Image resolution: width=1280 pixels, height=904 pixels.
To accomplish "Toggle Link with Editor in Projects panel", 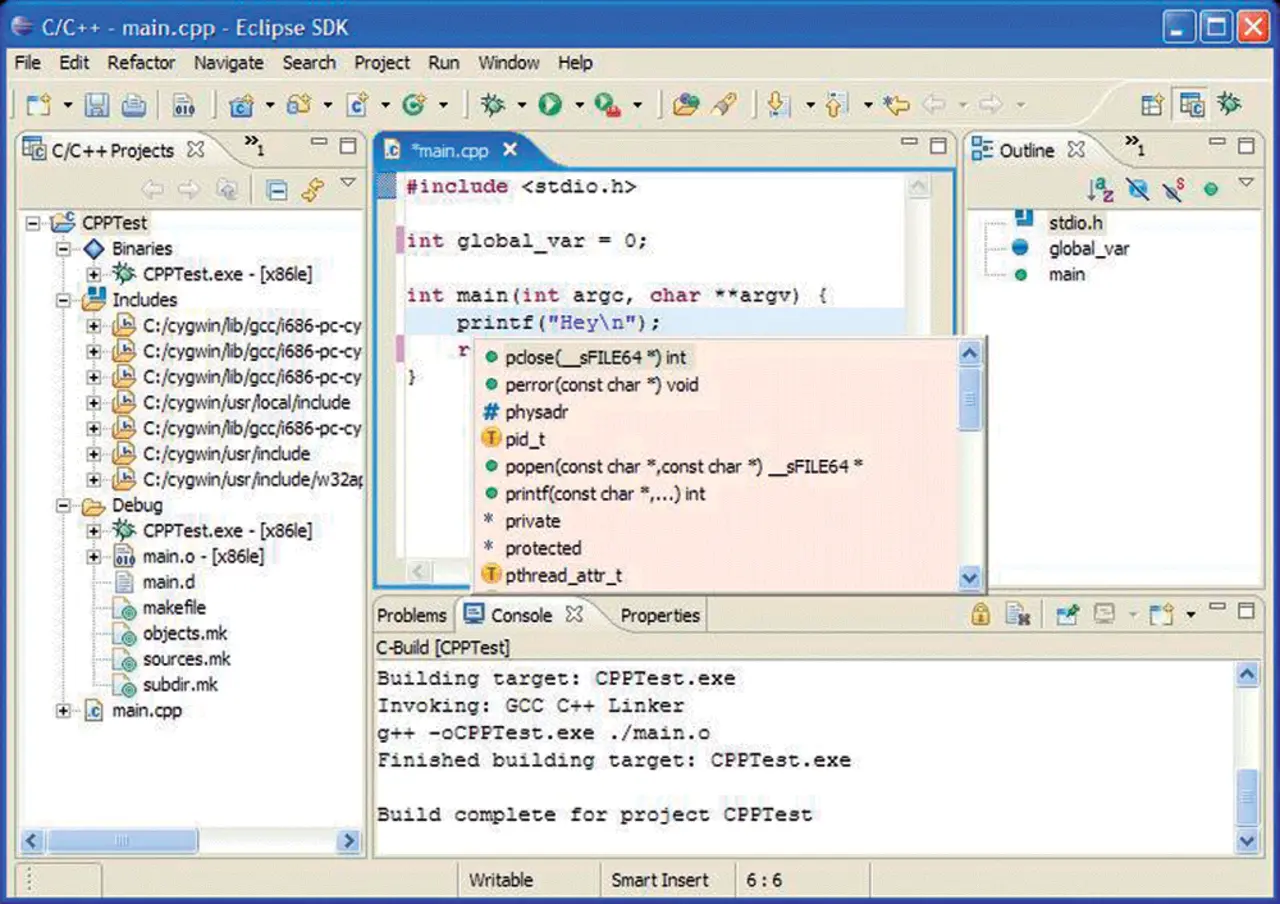I will (313, 190).
